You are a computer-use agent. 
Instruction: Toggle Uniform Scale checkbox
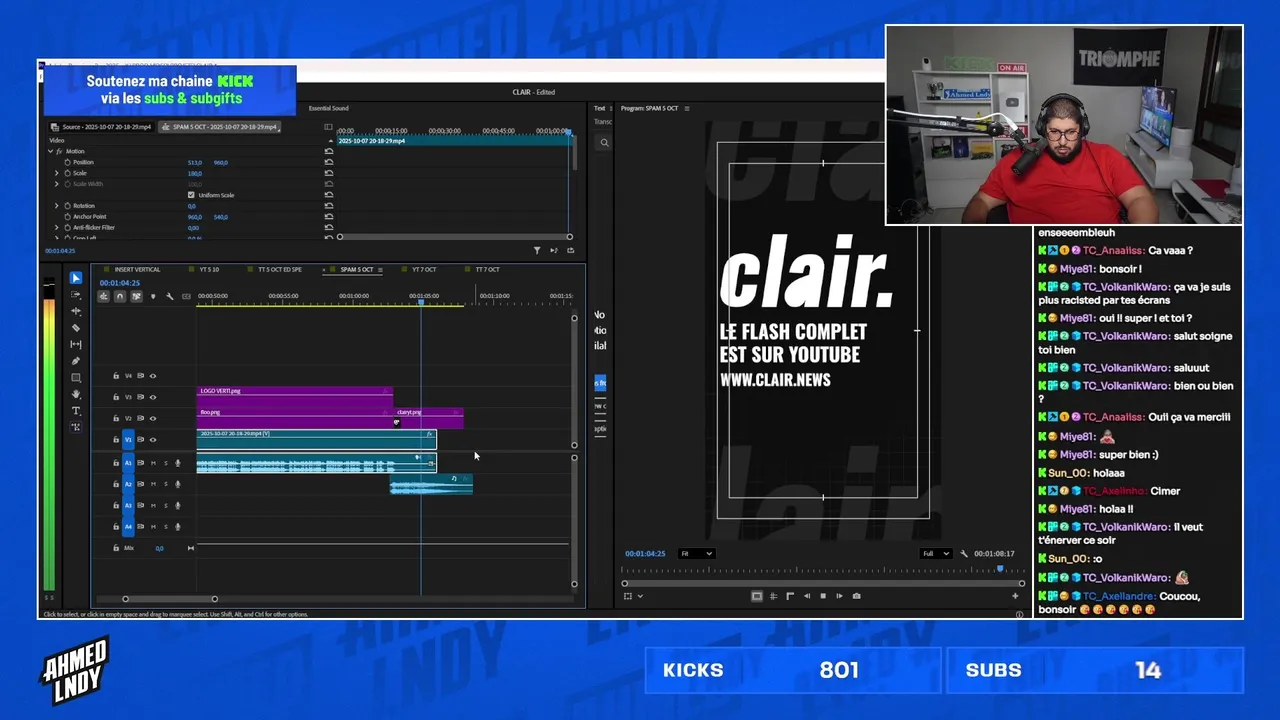coord(191,195)
